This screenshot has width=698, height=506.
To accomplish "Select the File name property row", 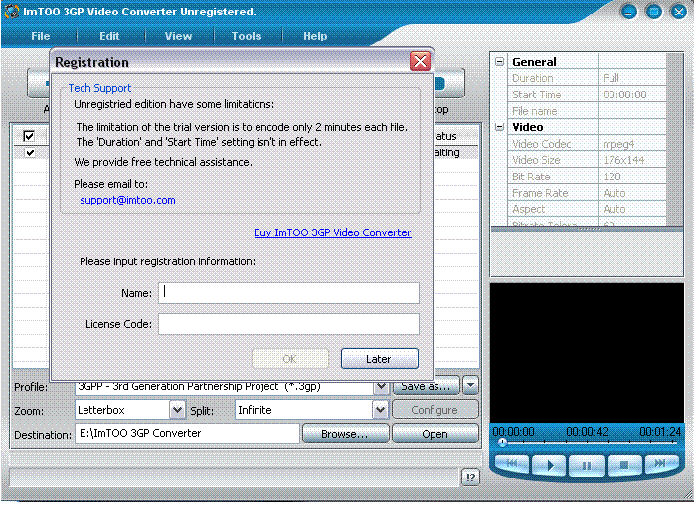I will [587, 111].
